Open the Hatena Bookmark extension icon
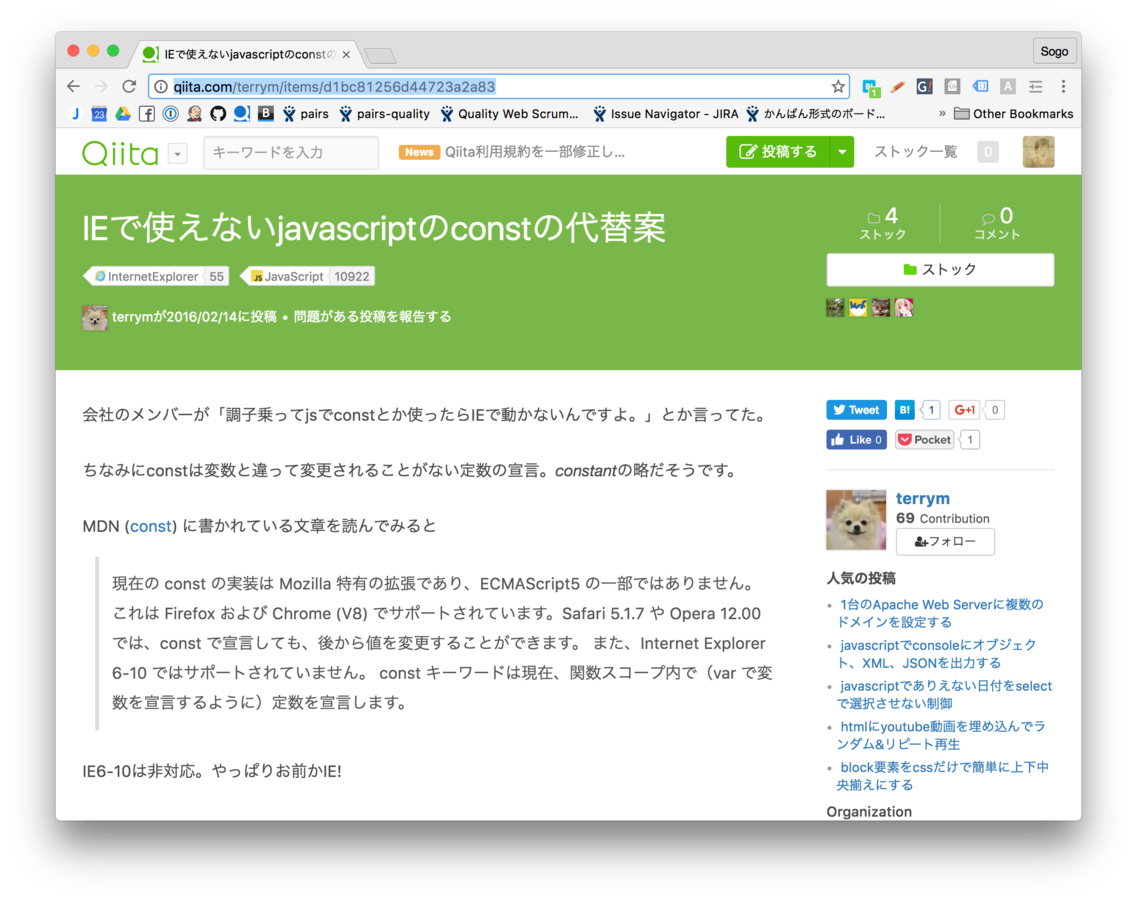The image size is (1137, 900). pos(871,87)
